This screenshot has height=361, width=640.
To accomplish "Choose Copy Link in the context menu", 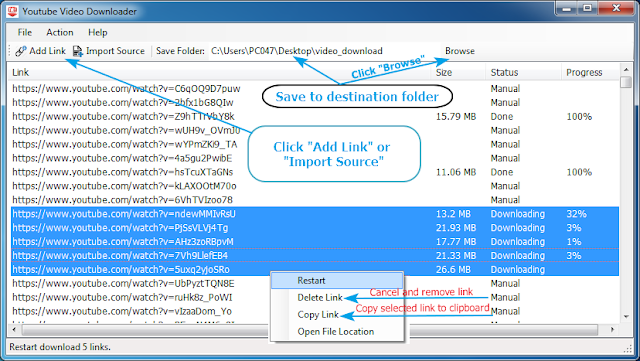I will point(318,315).
